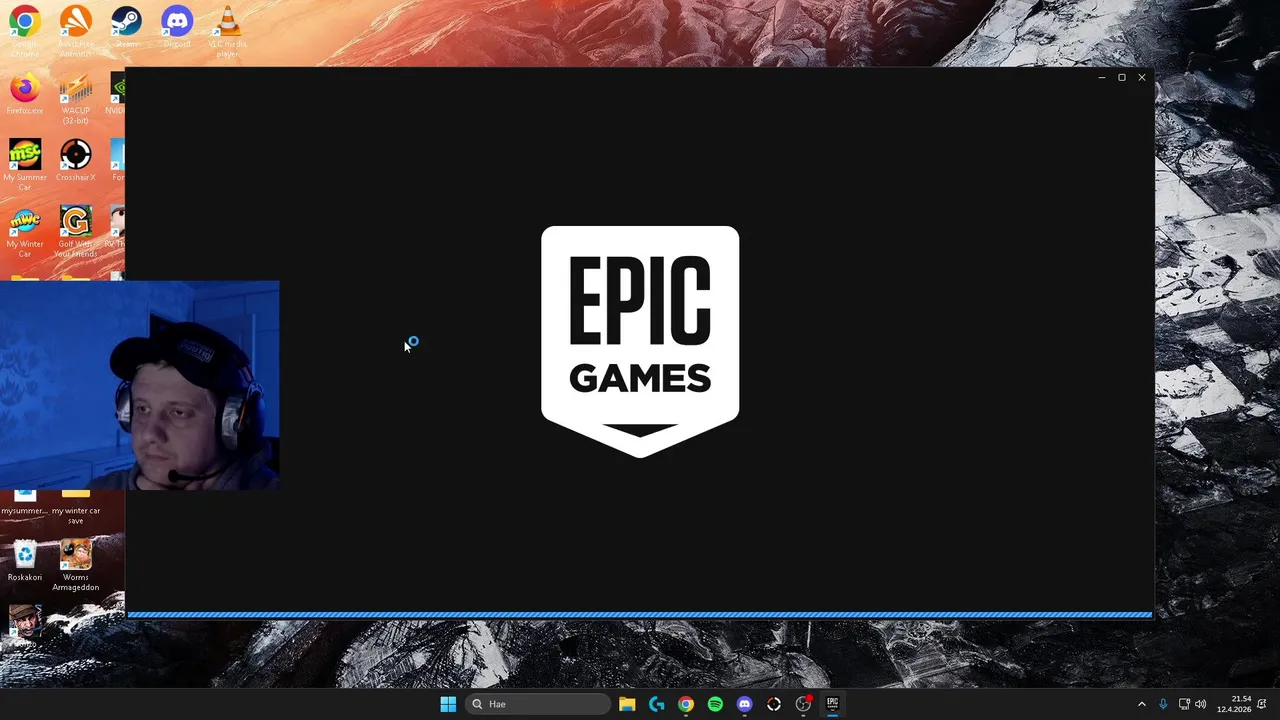This screenshot has width=1280, height=720.
Task: Open Logitech G HUB from the taskbar
Action: pyautogui.click(x=656, y=704)
